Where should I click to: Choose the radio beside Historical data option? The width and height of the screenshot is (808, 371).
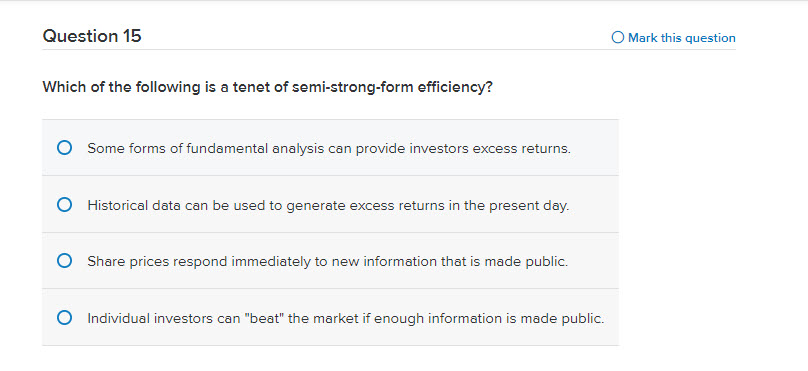pos(64,205)
